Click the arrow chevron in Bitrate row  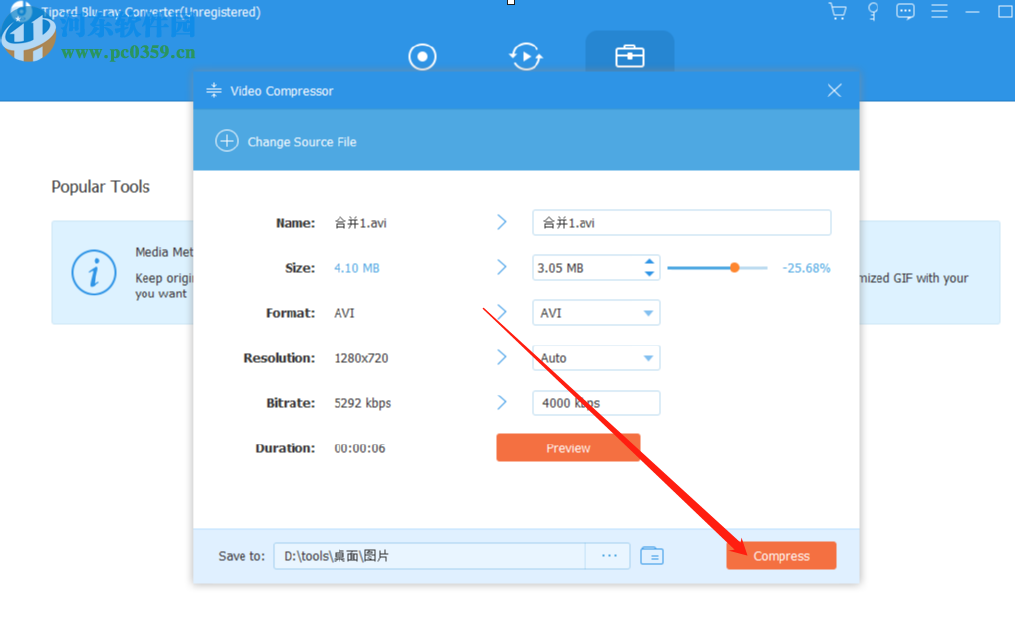tap(502, 403)
